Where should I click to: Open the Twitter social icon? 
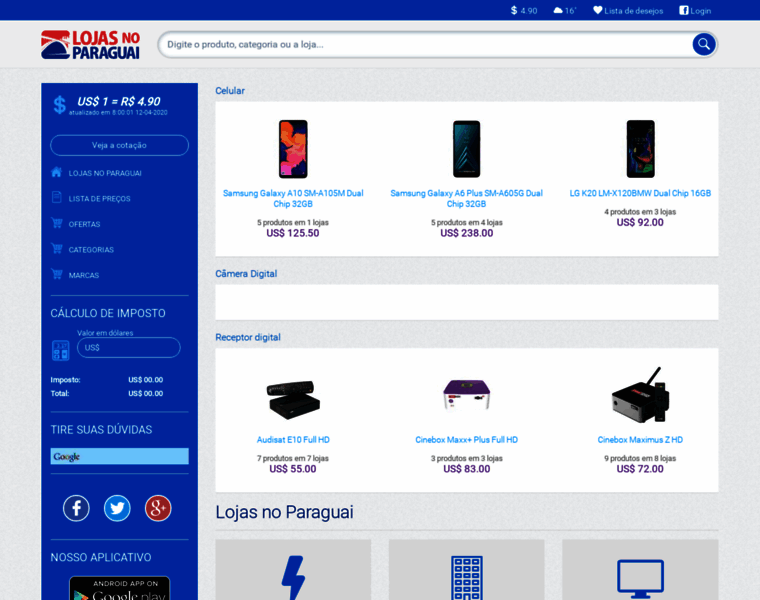(x=117, y=508)
